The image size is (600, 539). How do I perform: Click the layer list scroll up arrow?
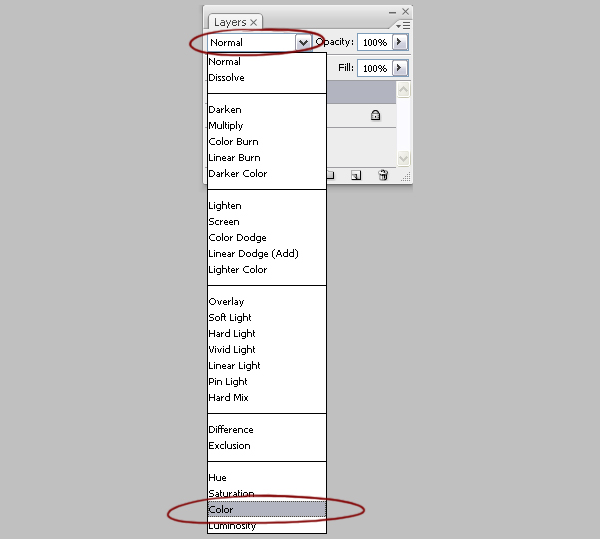click(x=403, y=90)
